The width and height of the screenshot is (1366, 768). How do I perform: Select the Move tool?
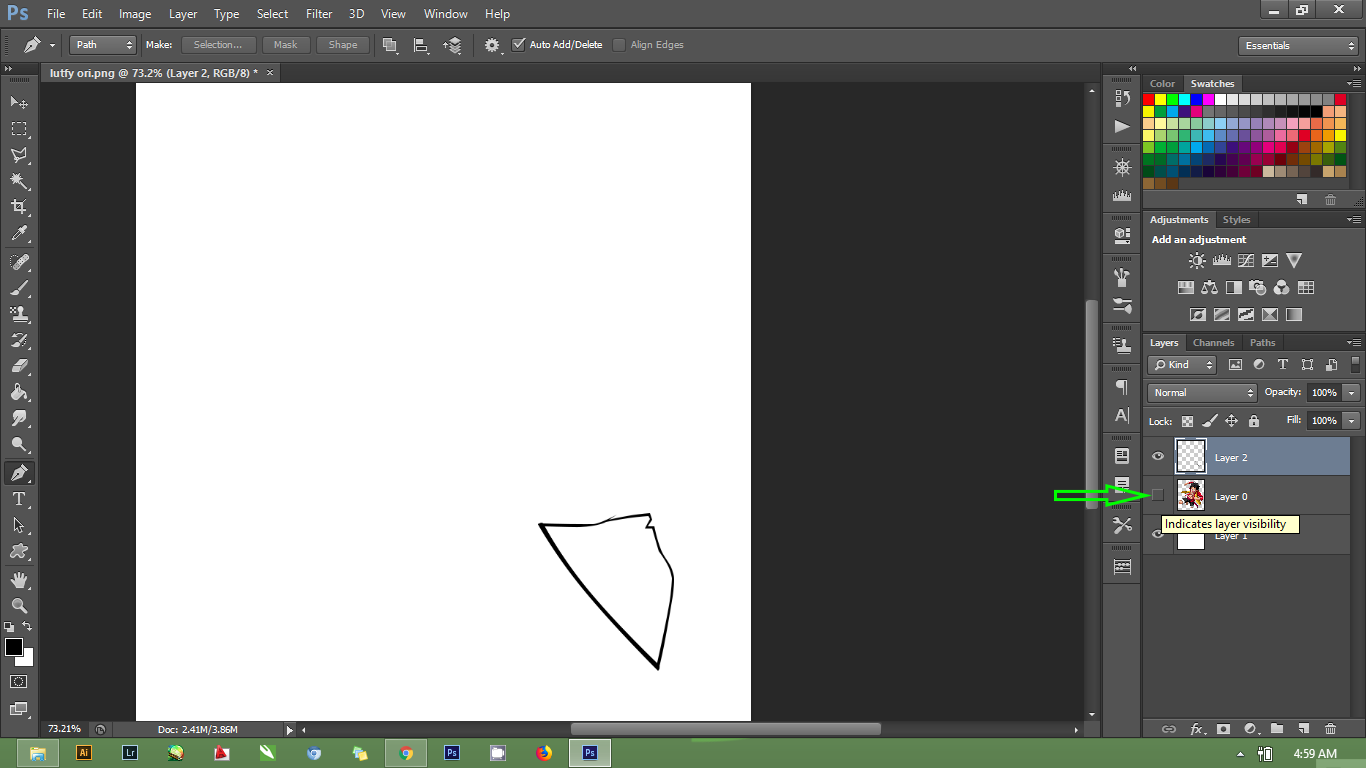click(x=18, y=102)
